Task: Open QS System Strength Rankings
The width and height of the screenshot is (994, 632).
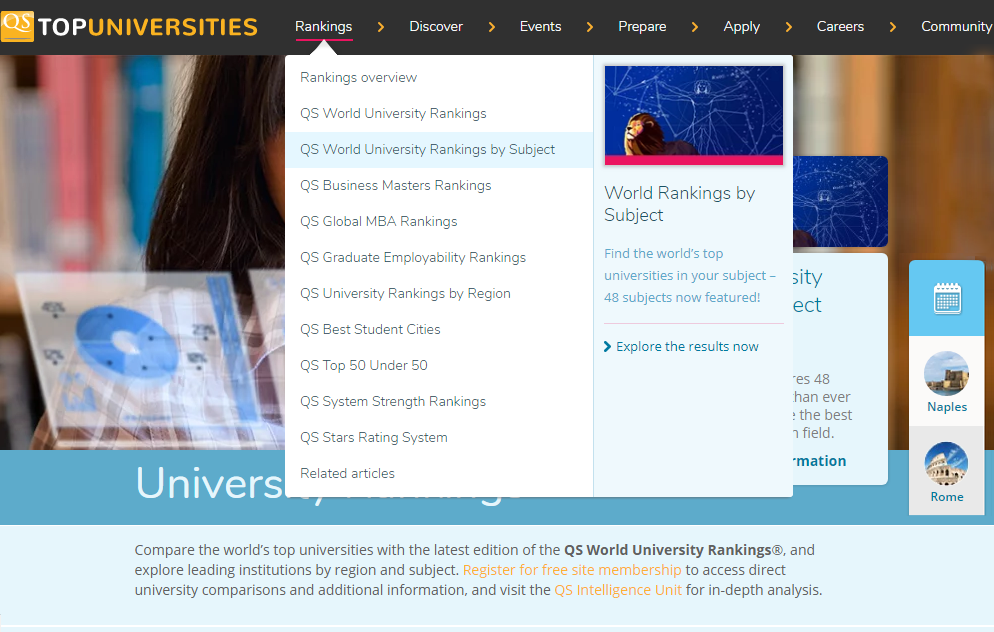Action: 439,401
